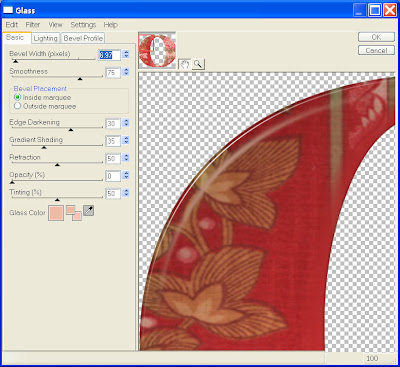
Task: Minimize the Glass window
Action: pos(359,10)
